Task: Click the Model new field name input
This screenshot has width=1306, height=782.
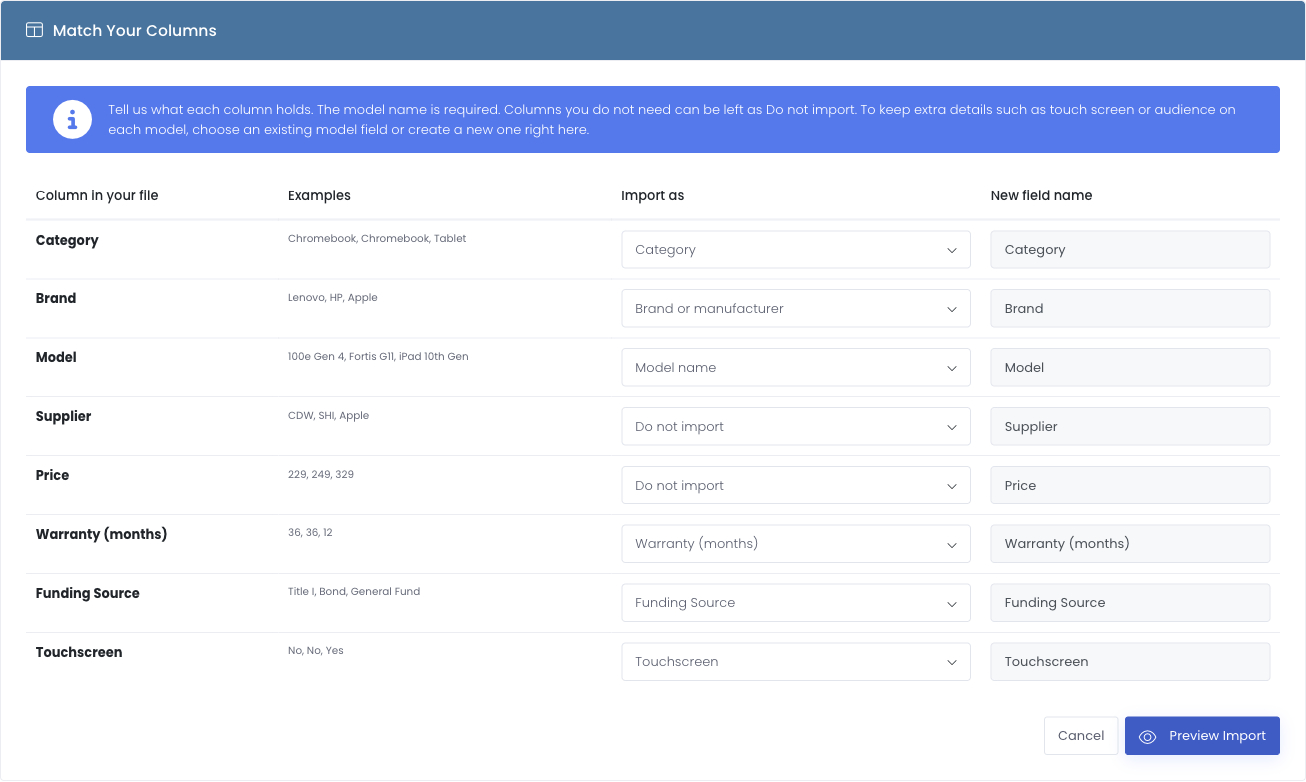Action: (x=1130, y=368)
